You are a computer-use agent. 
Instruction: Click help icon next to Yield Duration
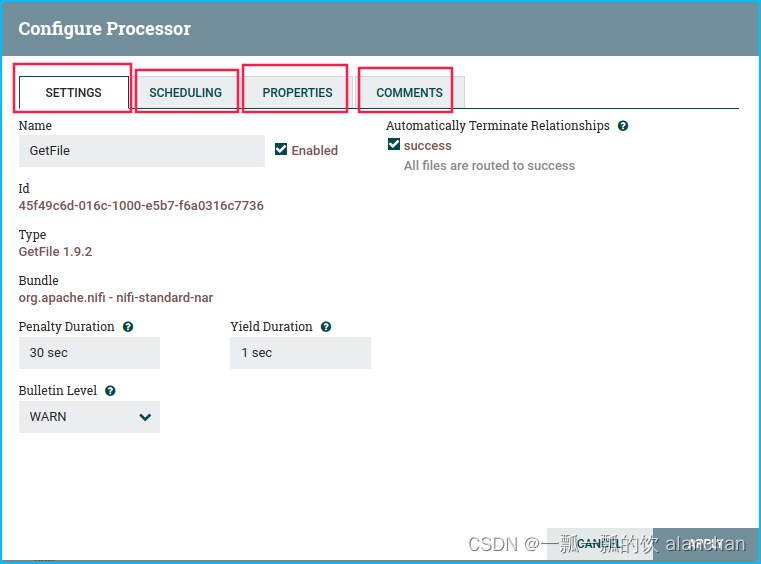tap(326, 327)
